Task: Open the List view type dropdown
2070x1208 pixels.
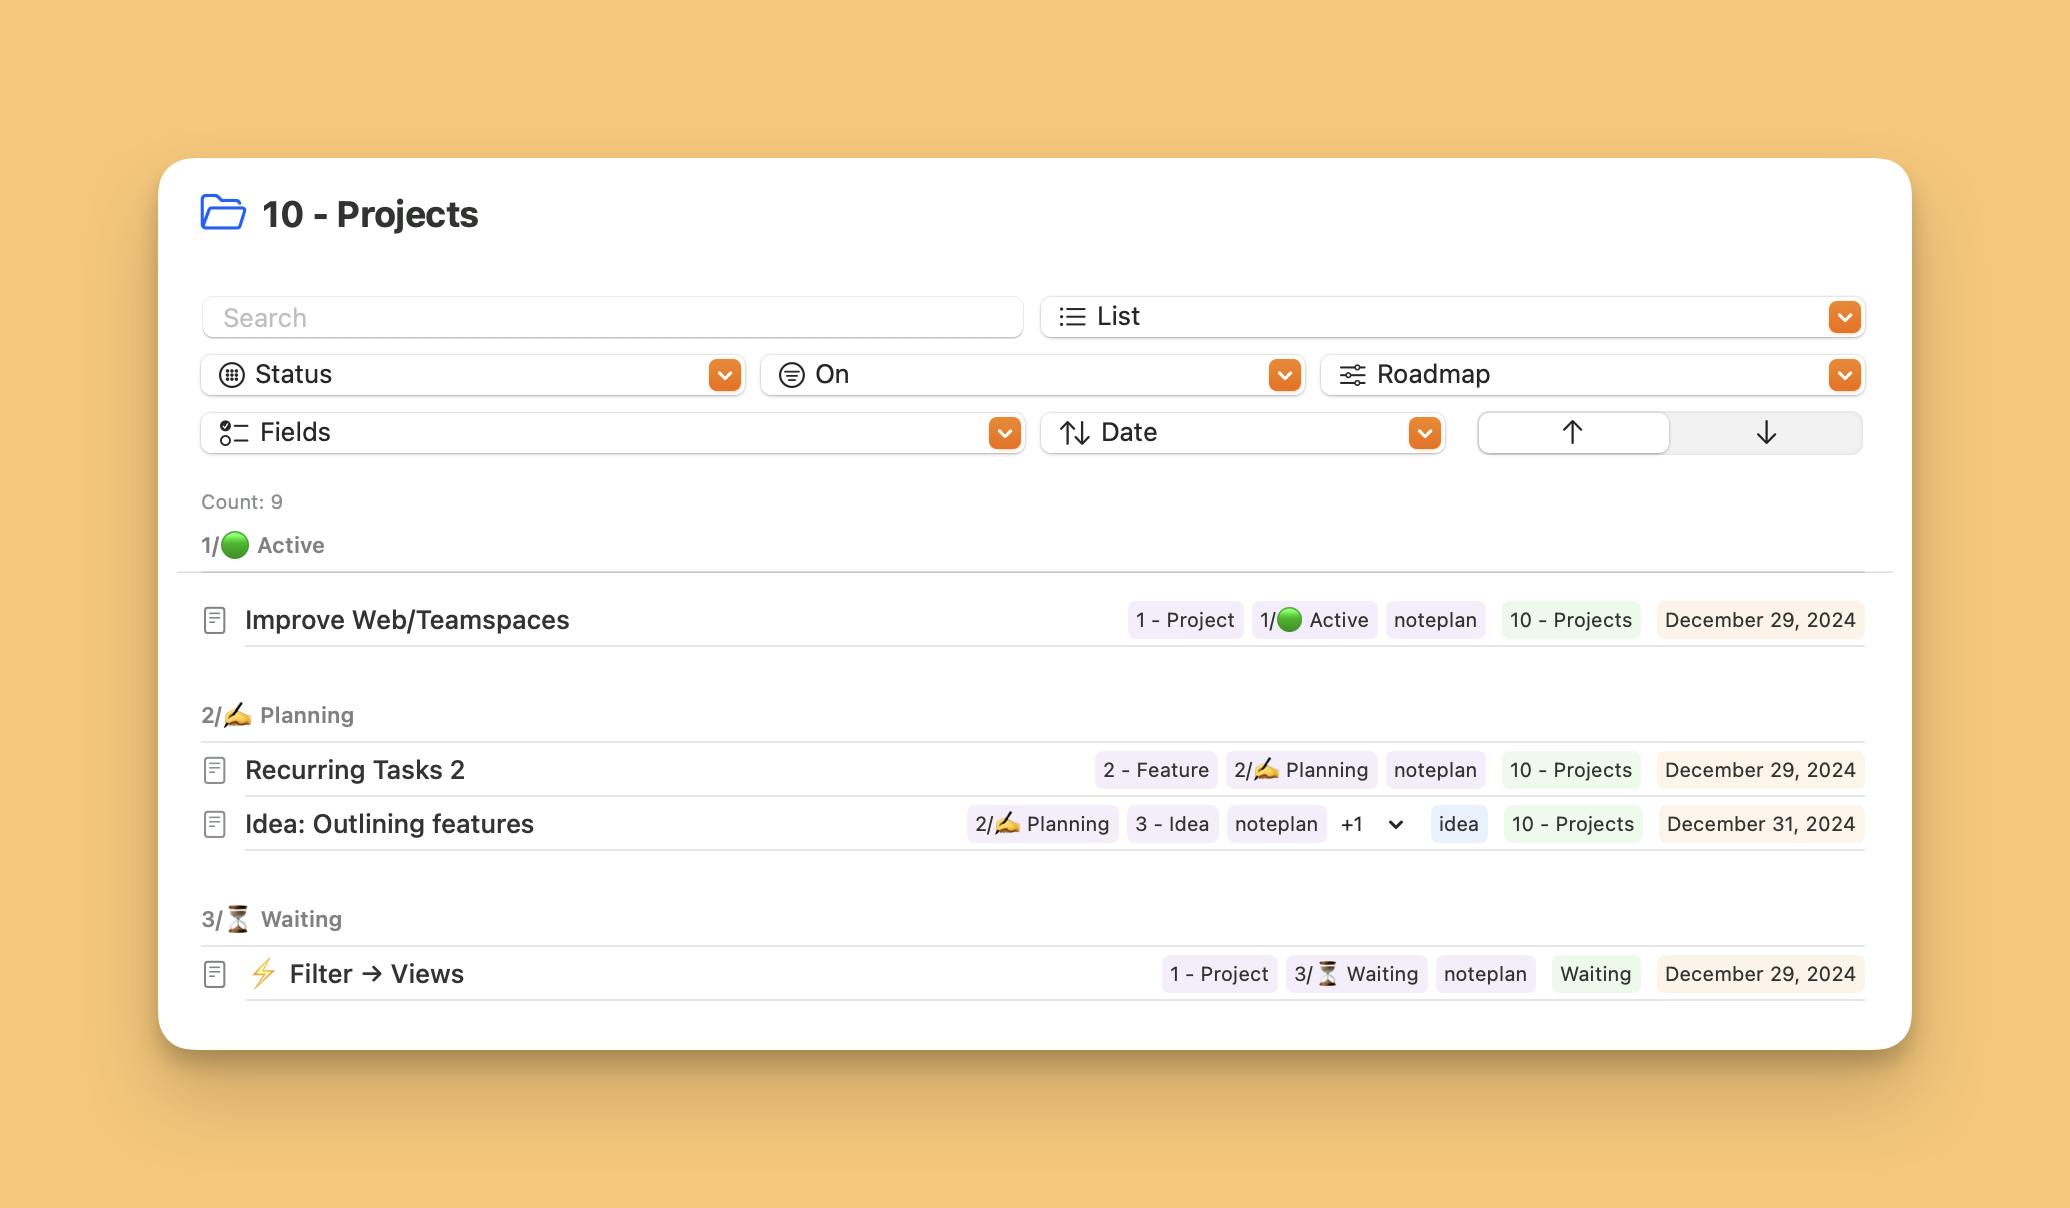Action: pos(1844,317)
